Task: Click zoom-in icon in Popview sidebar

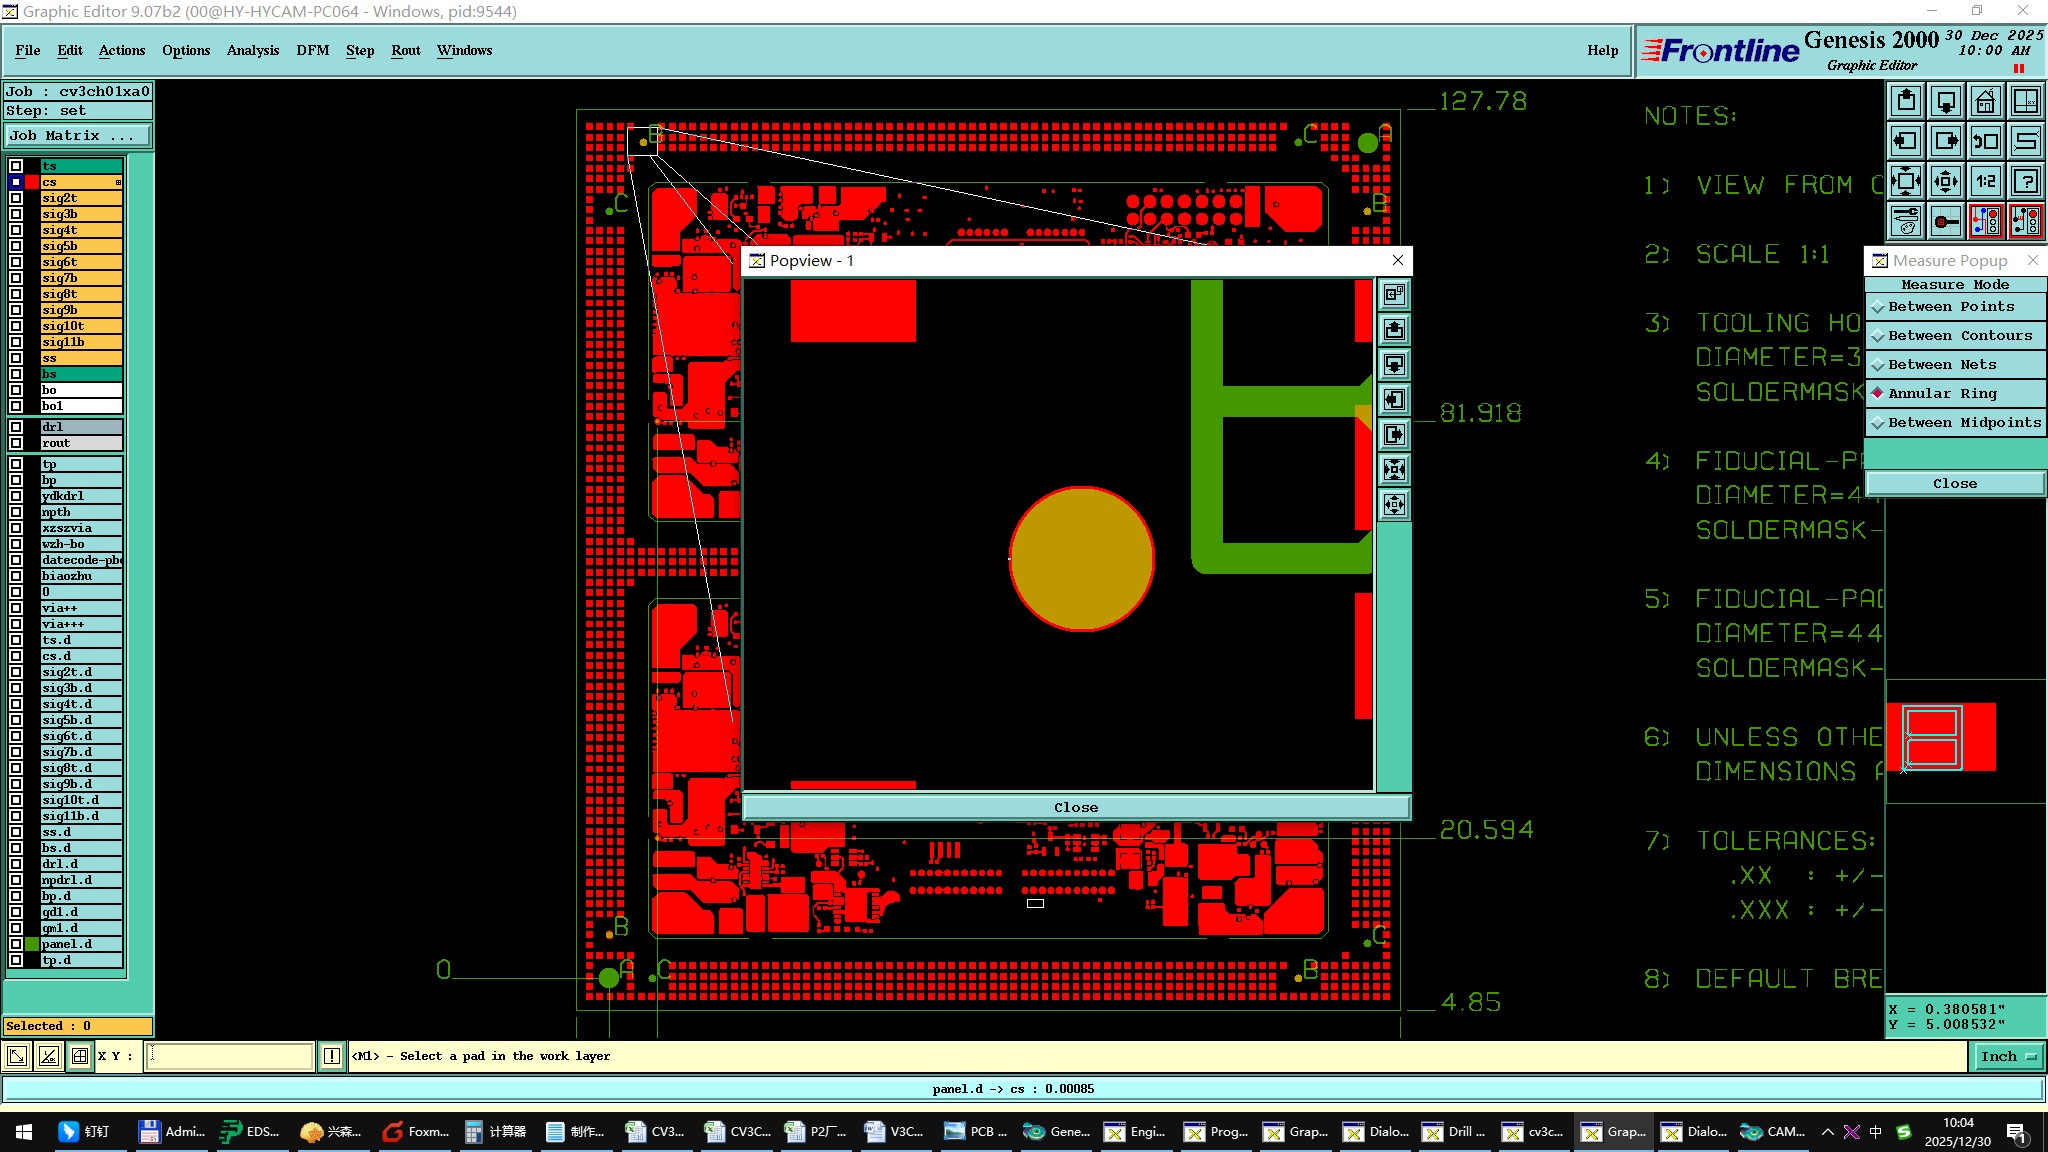Action: tap(1394, 469)
